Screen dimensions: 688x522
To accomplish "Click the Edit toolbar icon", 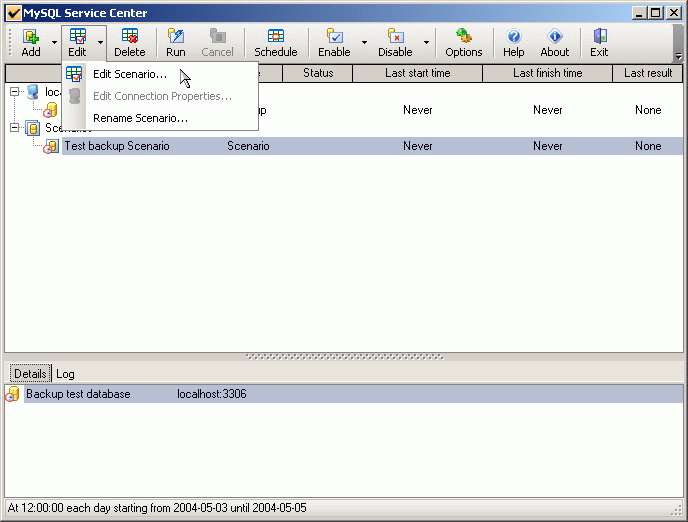I will pyautogui.click(x=77, y=43).
